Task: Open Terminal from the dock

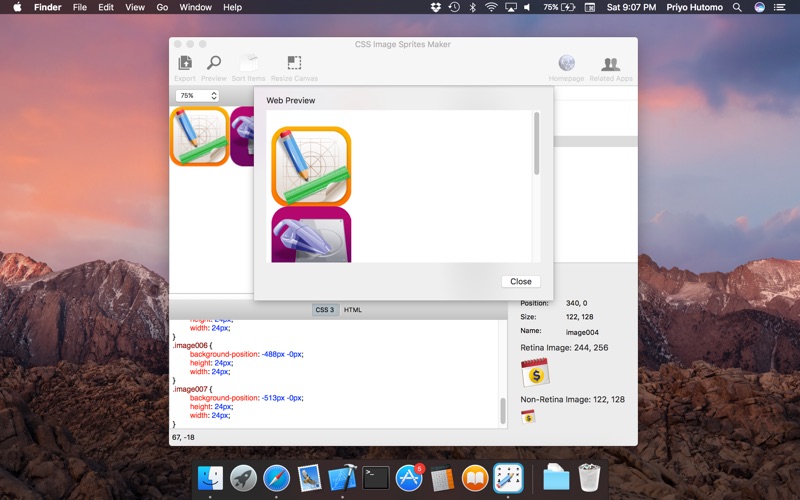Action: tap(376, 478)
